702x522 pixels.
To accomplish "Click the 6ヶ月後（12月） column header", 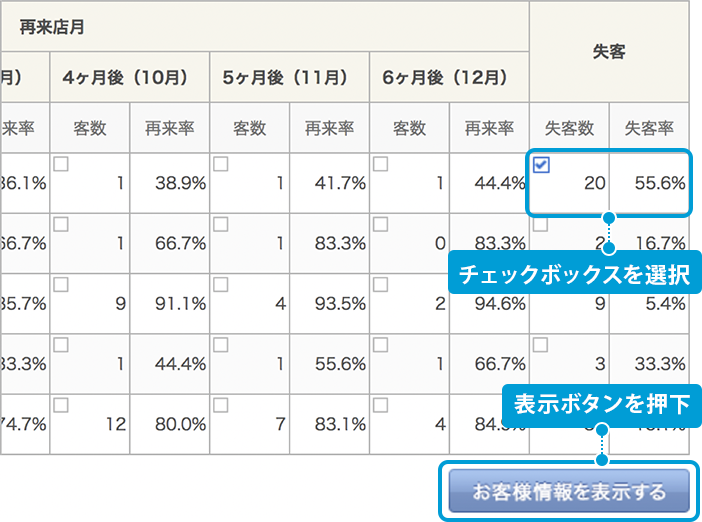I will point(449,77).
